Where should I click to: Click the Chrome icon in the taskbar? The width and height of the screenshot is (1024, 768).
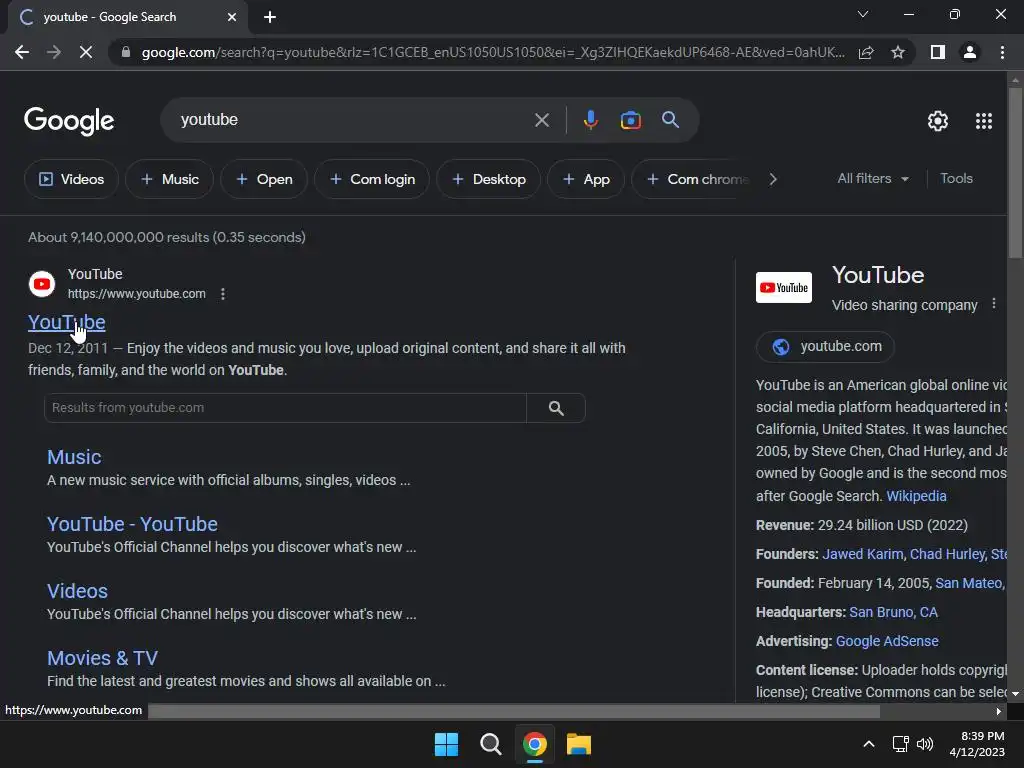tap(534, 744)
